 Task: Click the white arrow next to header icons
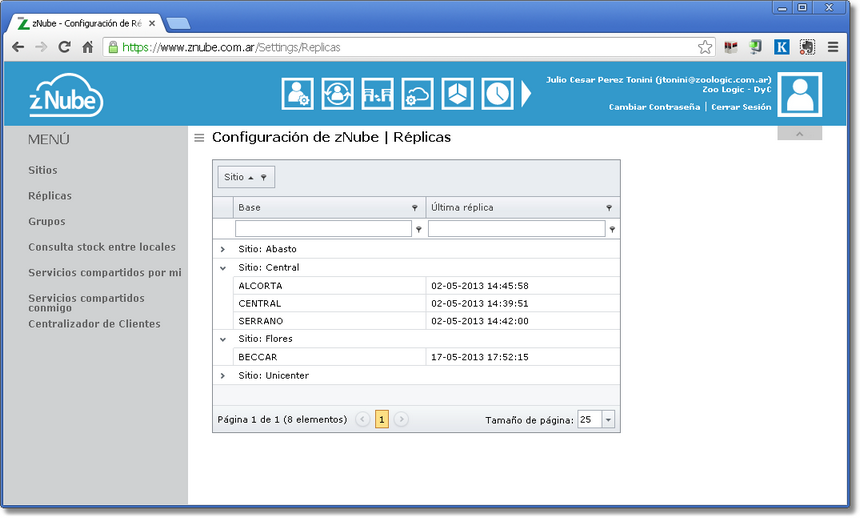click(x=527, y=94)
